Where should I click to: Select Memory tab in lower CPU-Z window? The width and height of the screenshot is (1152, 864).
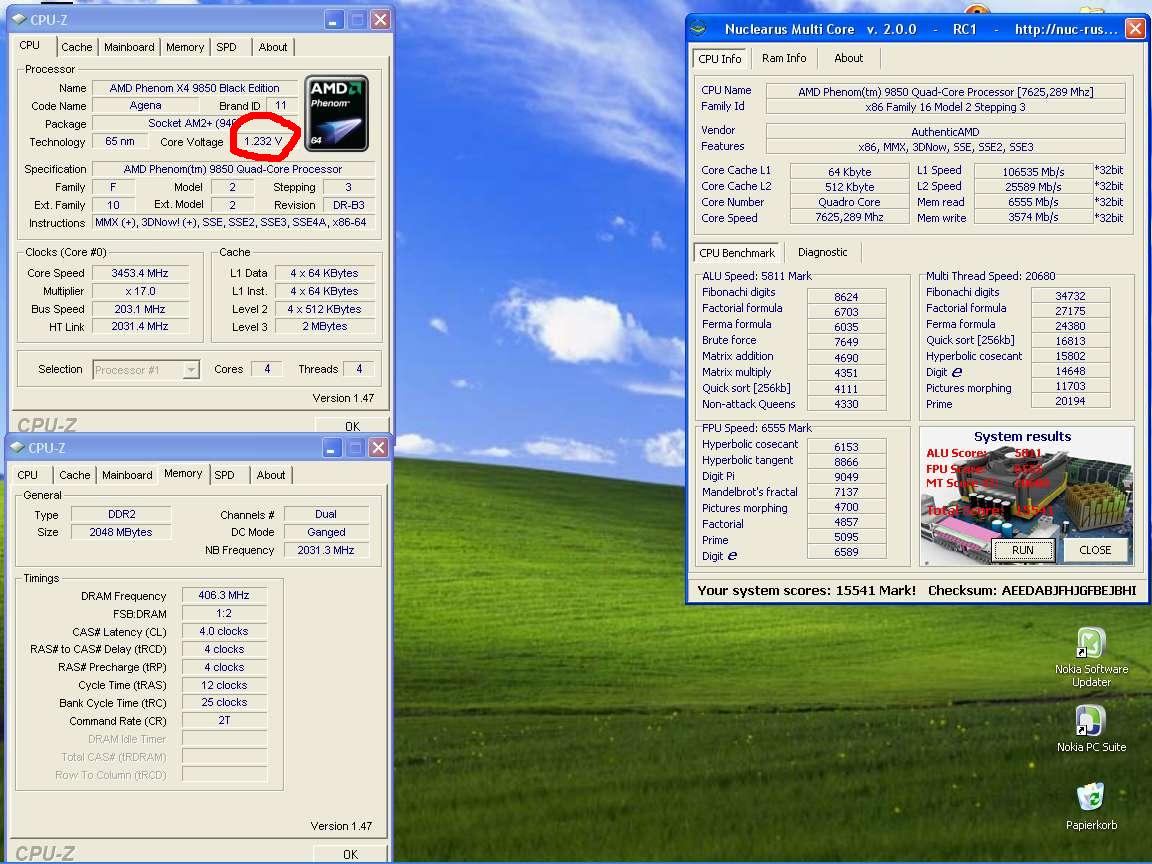pyautogui.click(x=183, y=474)
